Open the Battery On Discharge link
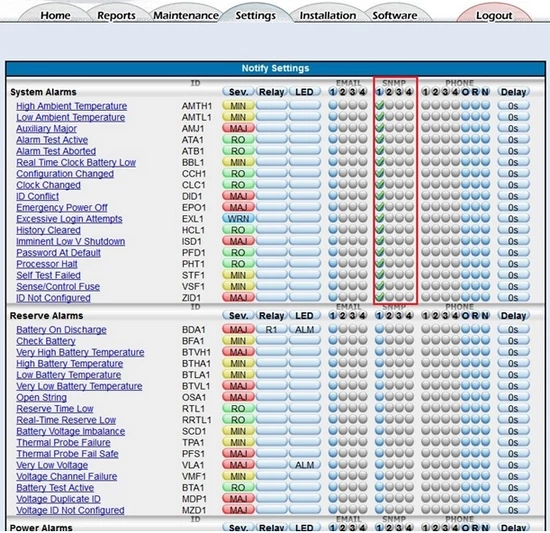Viewport: 550px width, 533px height. [61, 330]
